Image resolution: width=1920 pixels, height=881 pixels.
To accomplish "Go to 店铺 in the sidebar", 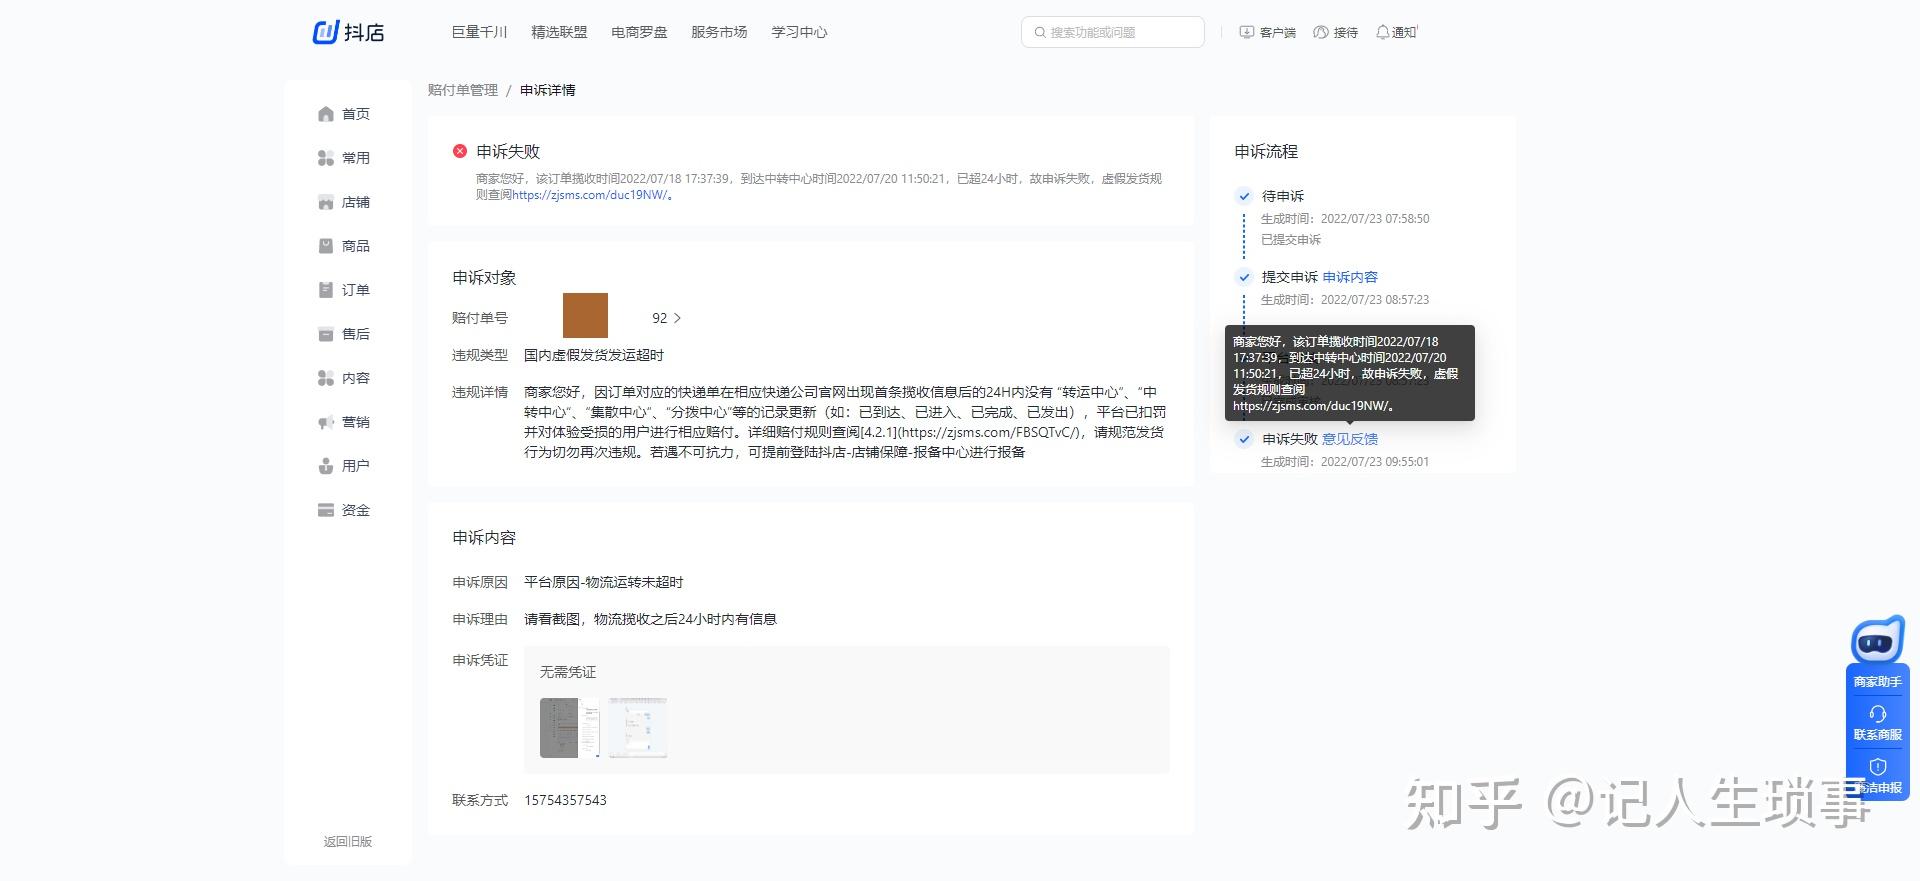I will (x=344, y=202).
